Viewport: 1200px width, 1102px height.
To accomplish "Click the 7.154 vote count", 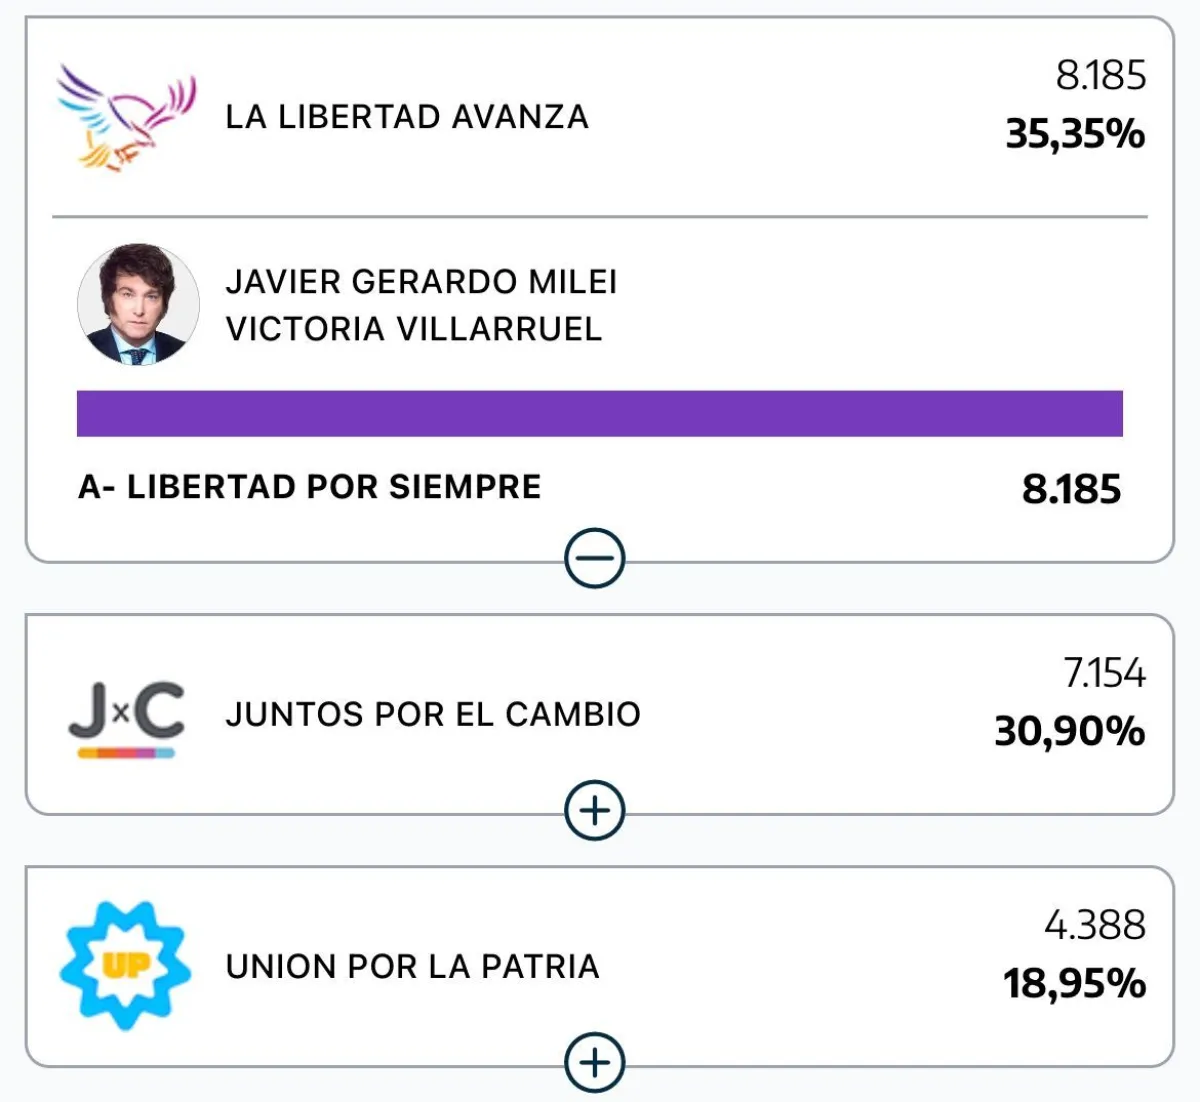I will pyautogui.click(x=1104, y=673).
